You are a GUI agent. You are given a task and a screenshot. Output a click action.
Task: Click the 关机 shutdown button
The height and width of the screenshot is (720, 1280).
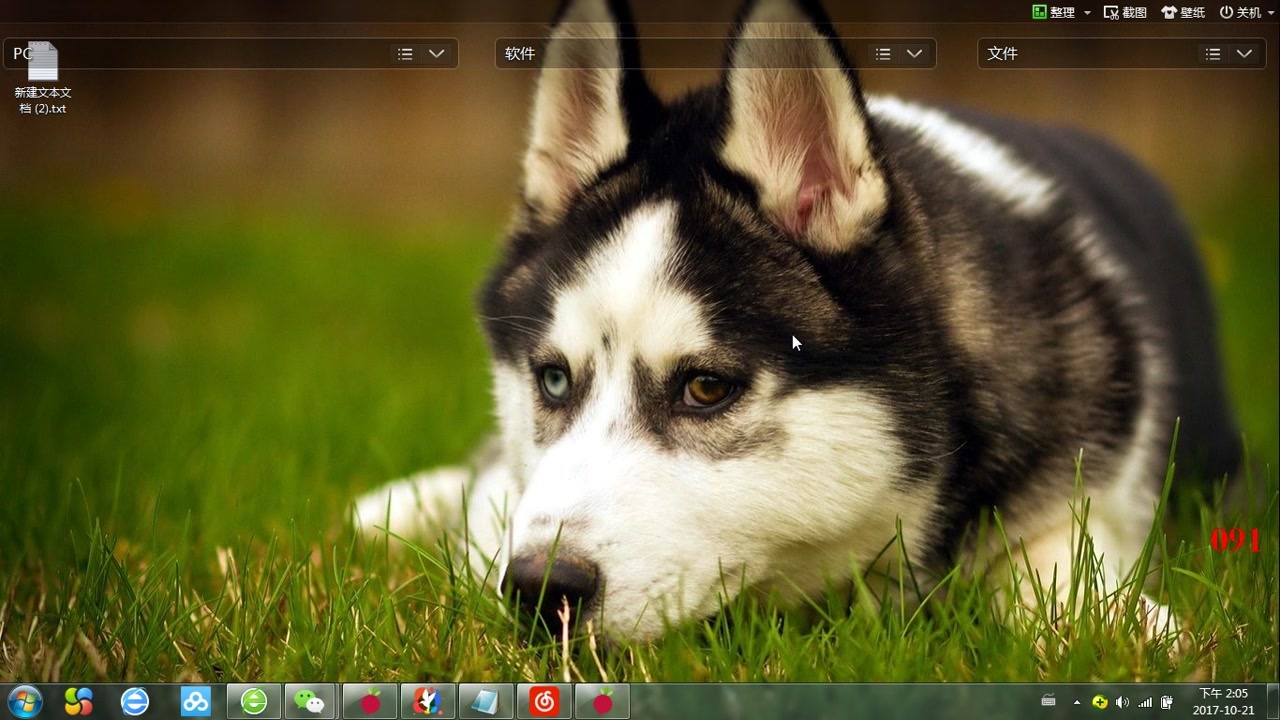click(1240, 12)
